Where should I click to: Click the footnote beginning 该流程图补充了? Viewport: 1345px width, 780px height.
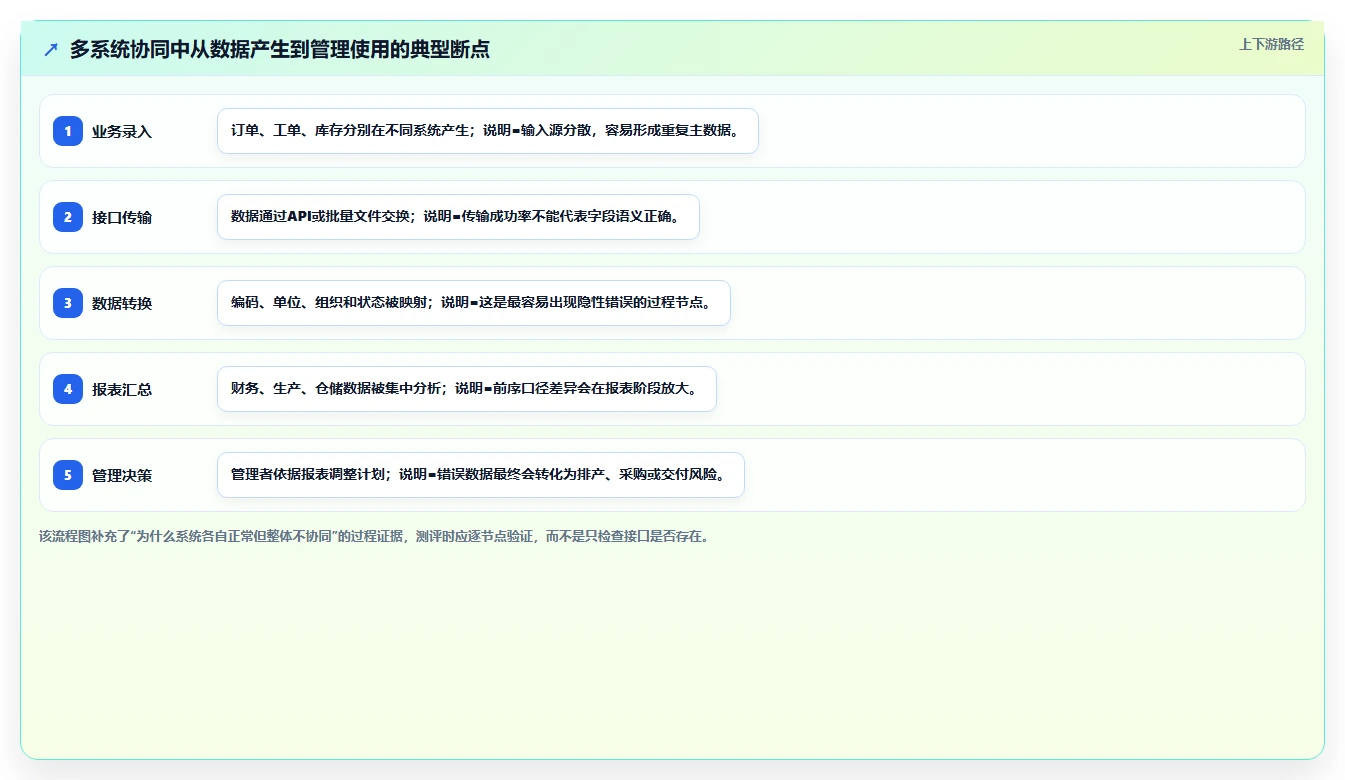375,536
